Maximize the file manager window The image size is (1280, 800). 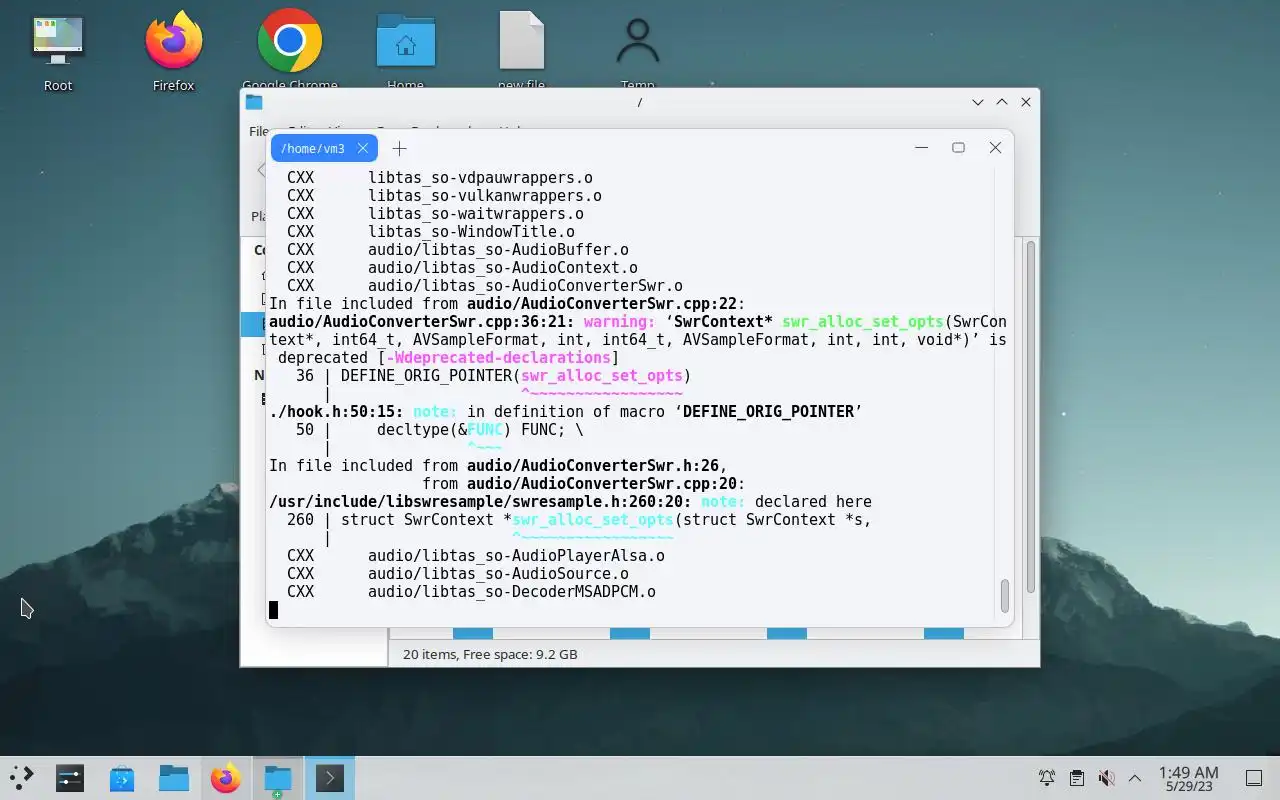click(x=1002, y=102)
